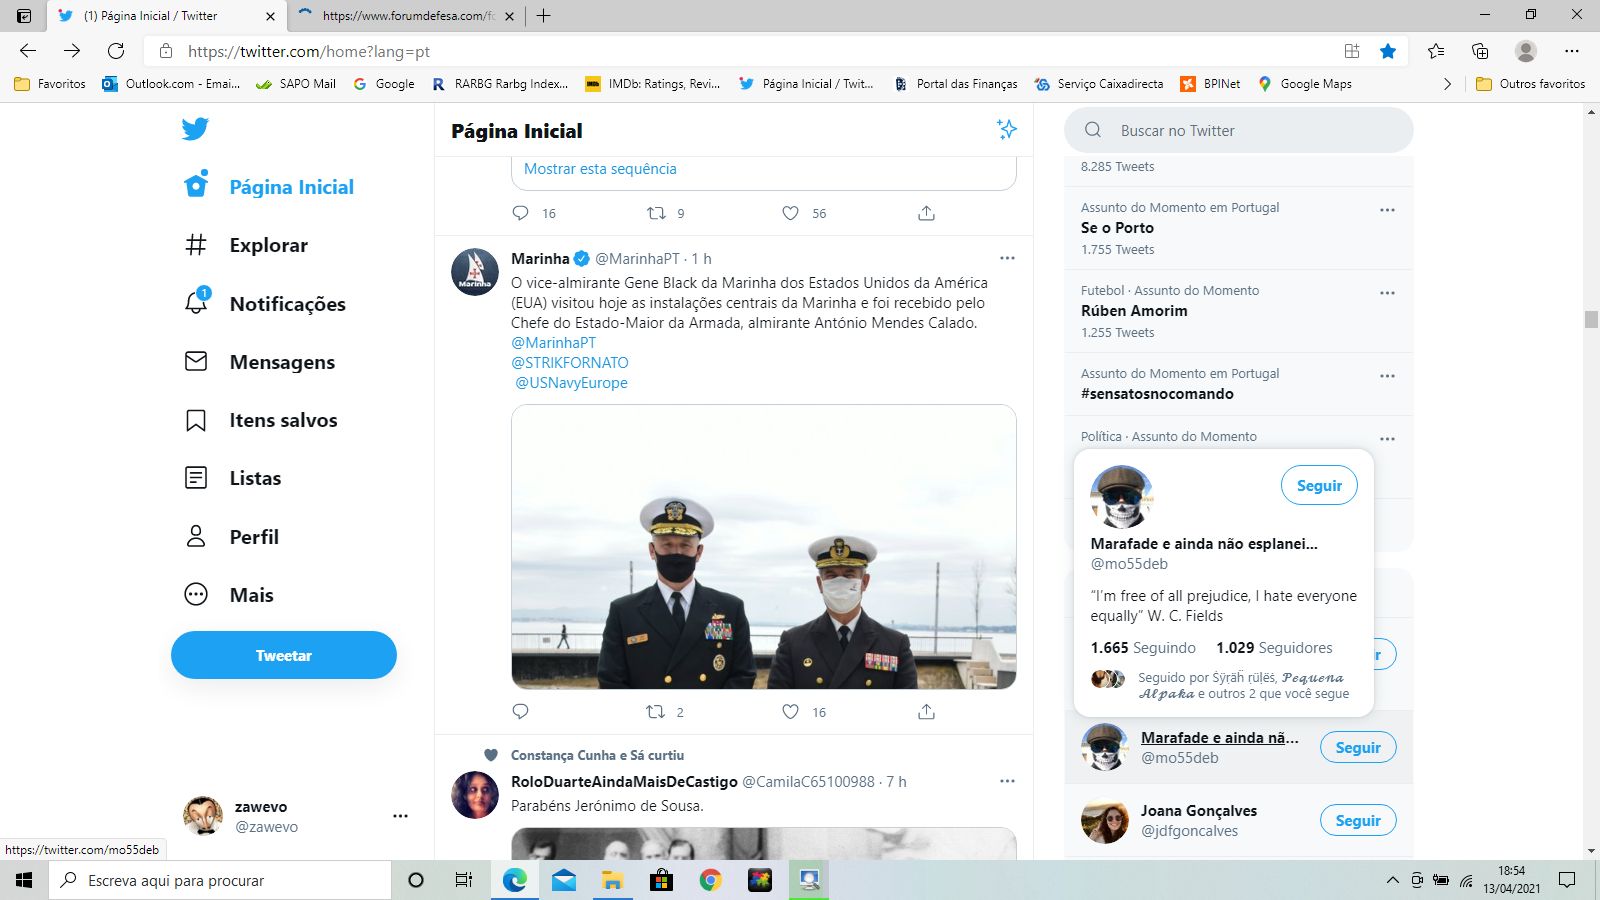This screenshot has height=900, width=1600.
Task: Open the #sensatosnocomando trend
Action: (x=1157, y=394)
